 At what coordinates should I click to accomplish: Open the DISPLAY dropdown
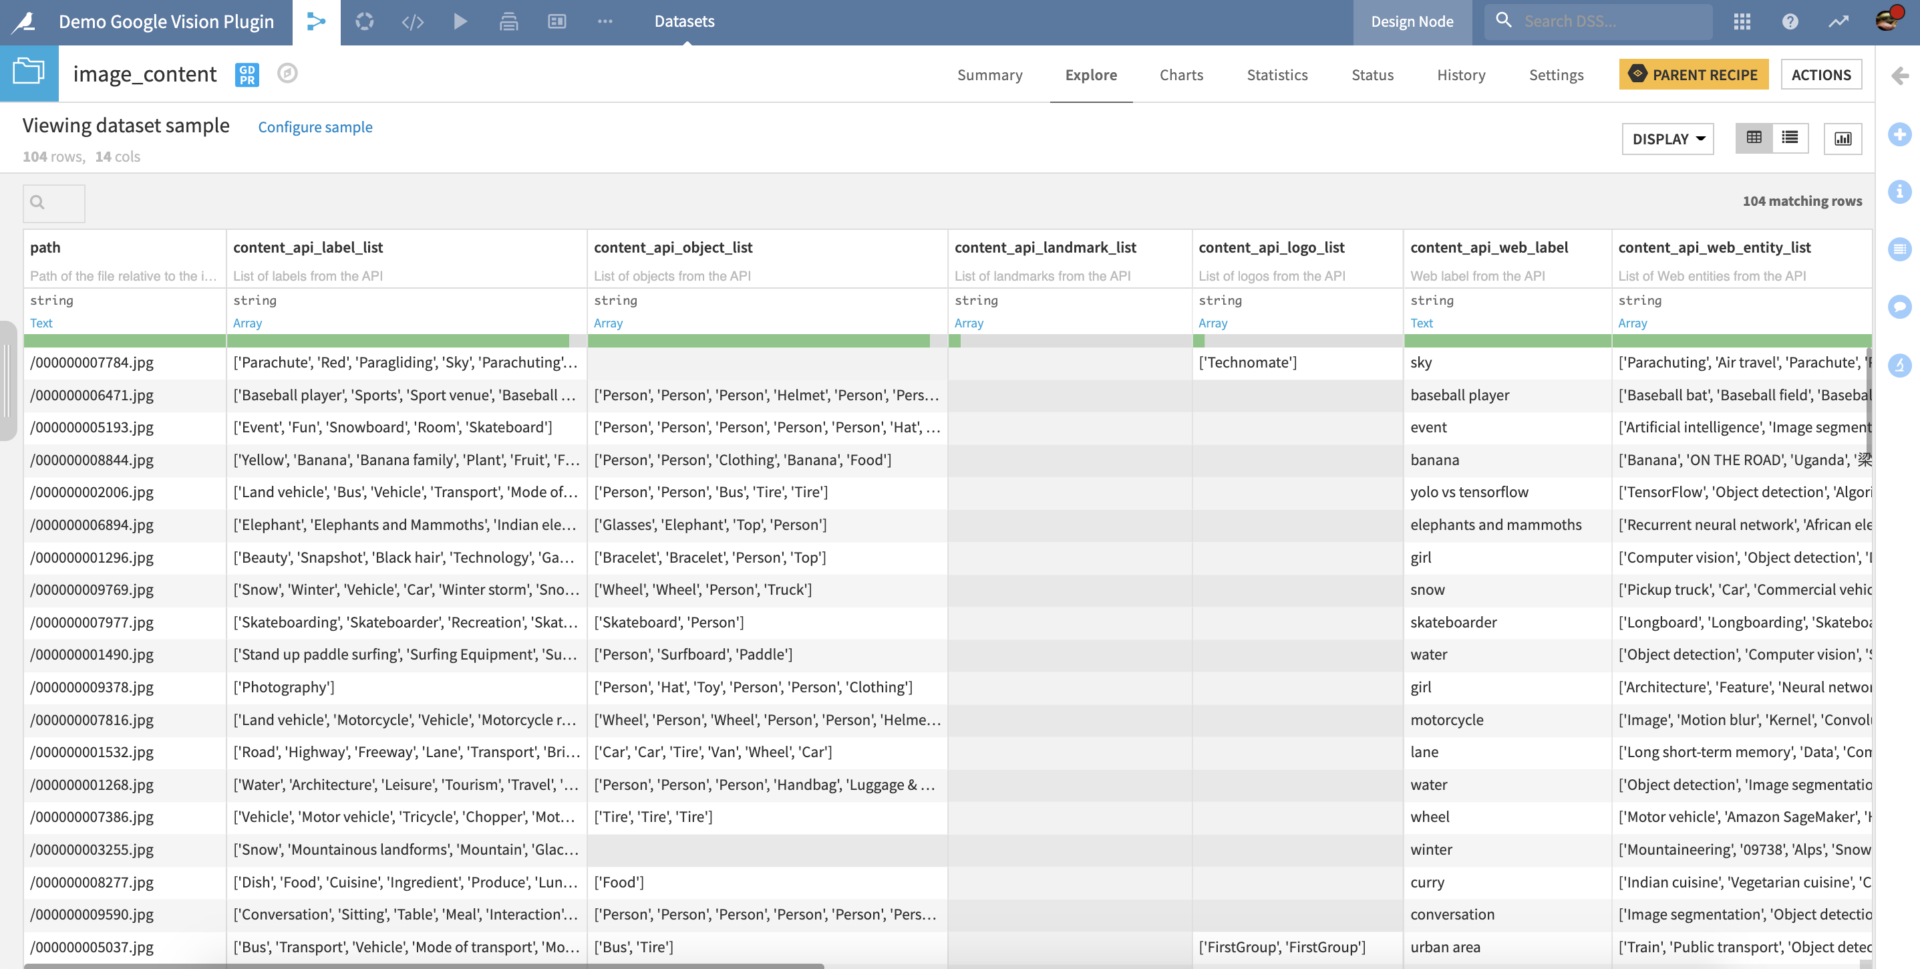1667,138
